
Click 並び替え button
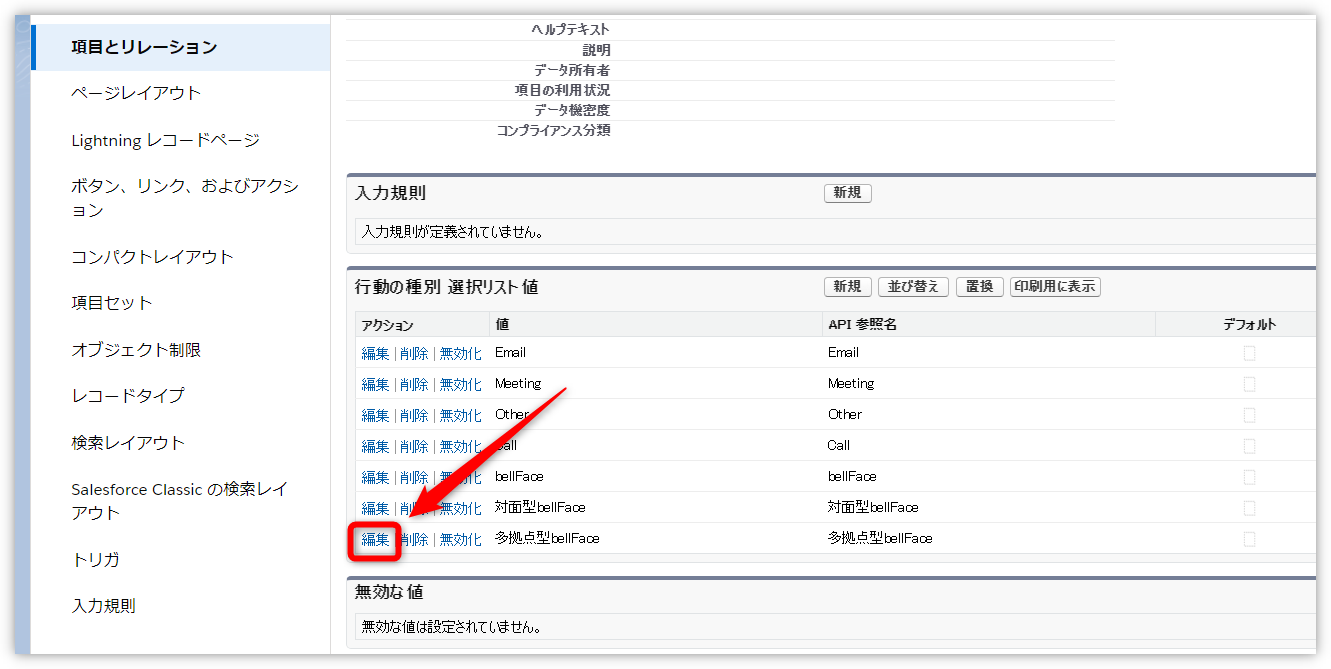(x=913, y=287)
